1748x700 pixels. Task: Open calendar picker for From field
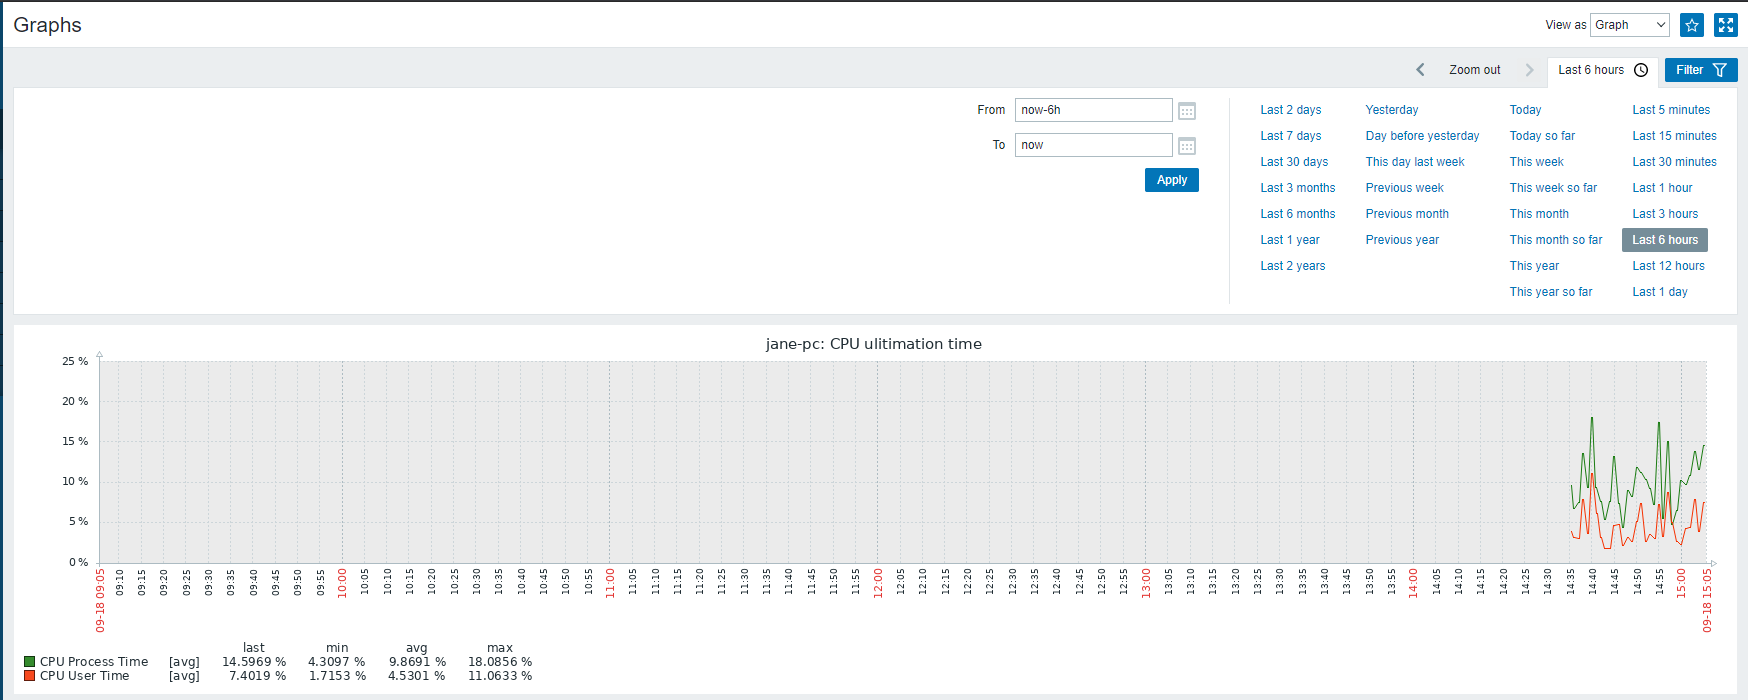click(1187, 111)
